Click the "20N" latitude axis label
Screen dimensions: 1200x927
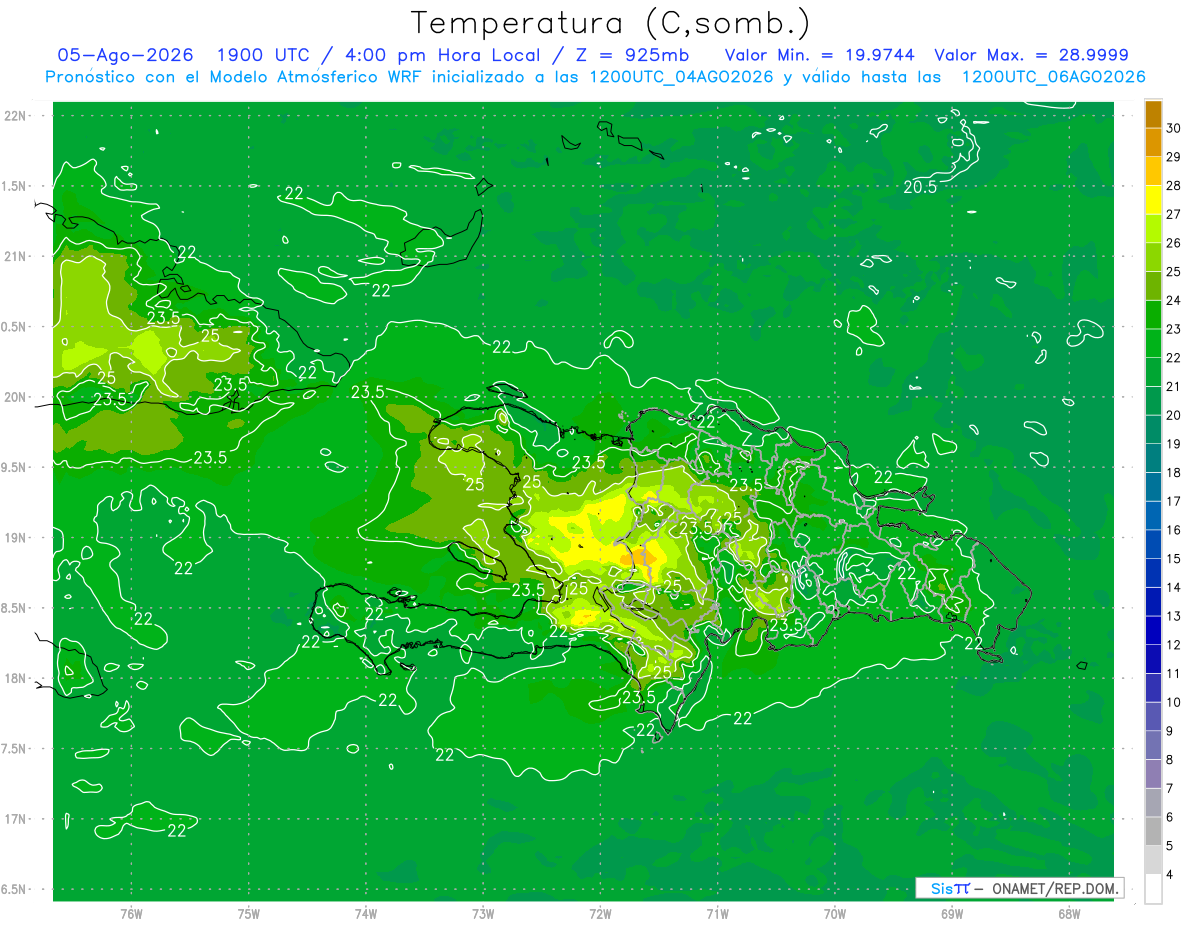click(x=15, y=397)
